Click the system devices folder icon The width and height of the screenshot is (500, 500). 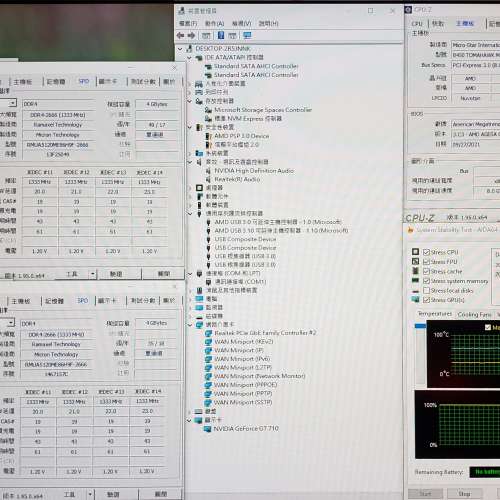tap(199, 153)
